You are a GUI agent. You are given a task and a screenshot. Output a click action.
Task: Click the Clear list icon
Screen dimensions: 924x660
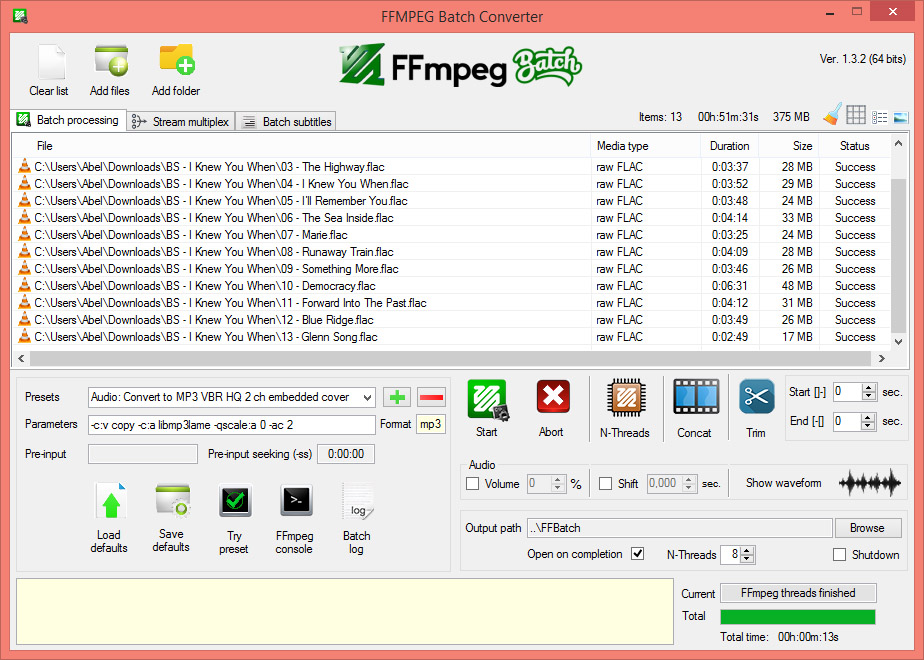[51, 62]
